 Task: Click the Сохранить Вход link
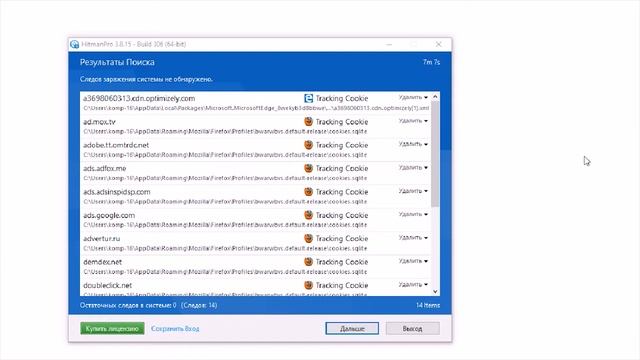175,329
